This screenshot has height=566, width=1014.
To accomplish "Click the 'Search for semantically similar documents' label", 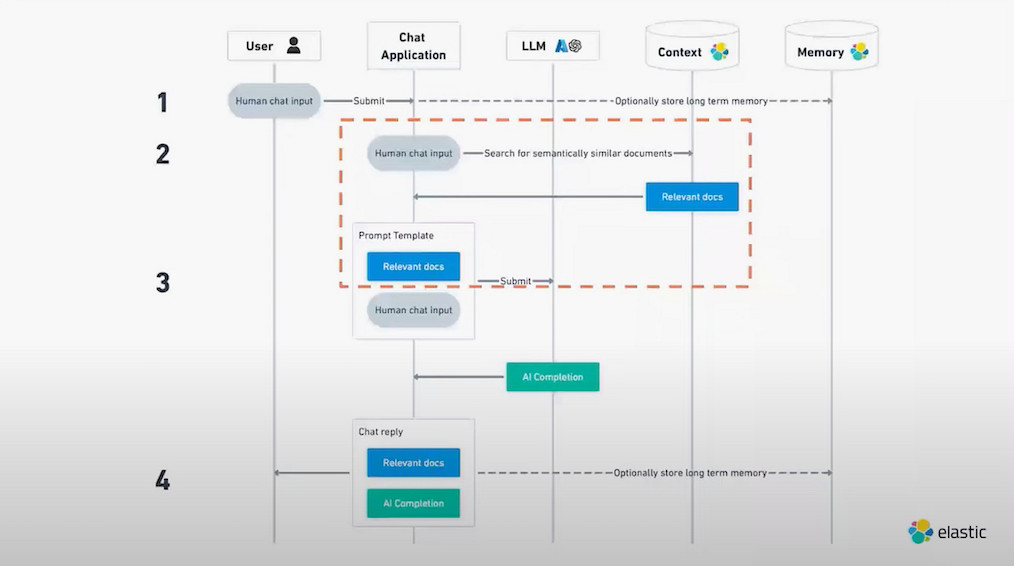I will pyautogui.click(x=577, y=154).
